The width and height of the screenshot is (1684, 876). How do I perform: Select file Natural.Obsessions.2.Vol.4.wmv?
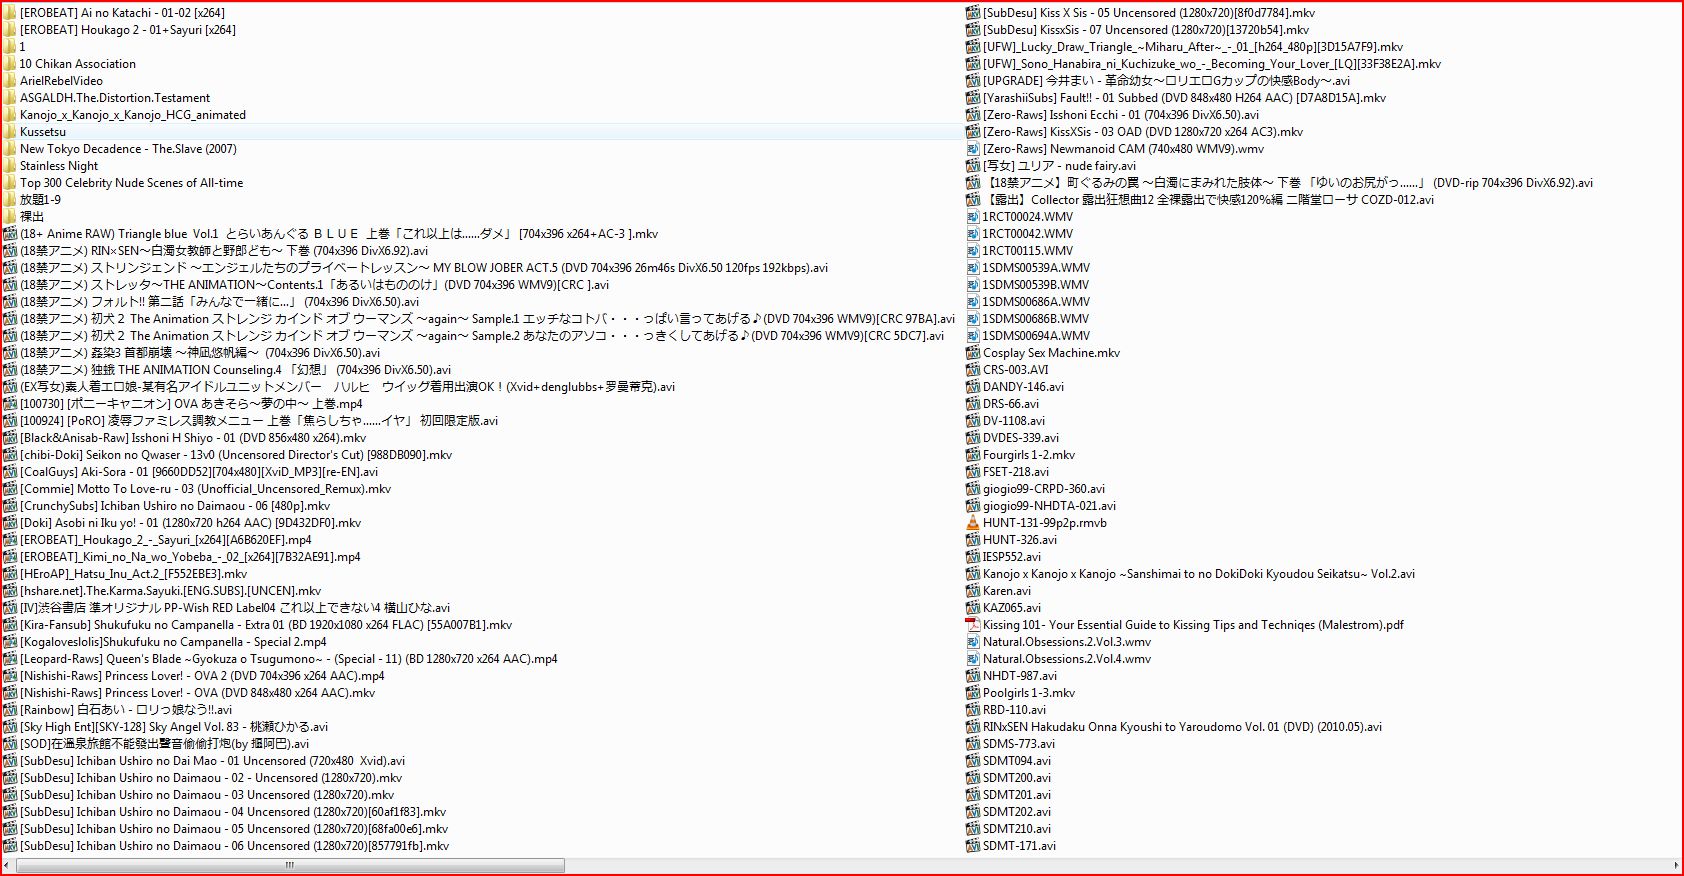click(x=1066, y=658)
